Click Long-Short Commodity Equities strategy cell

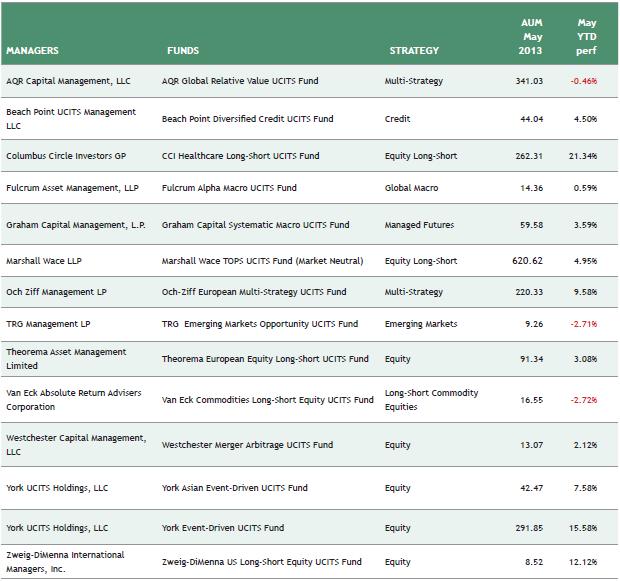click(431, 400)
